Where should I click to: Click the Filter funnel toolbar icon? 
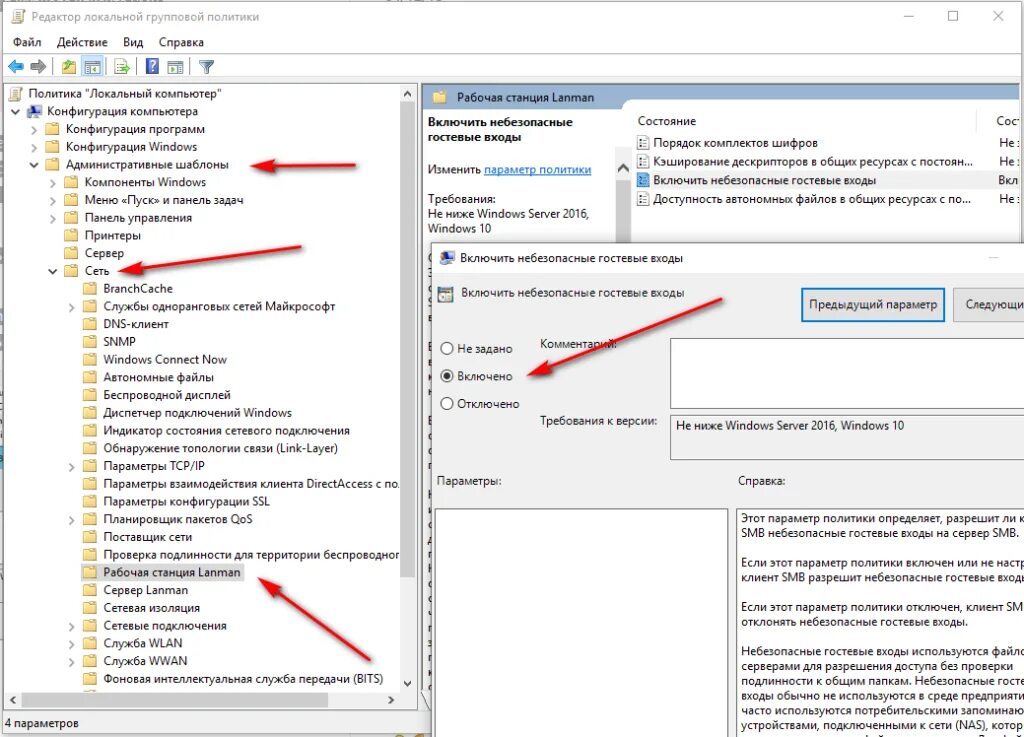point(206,67)
